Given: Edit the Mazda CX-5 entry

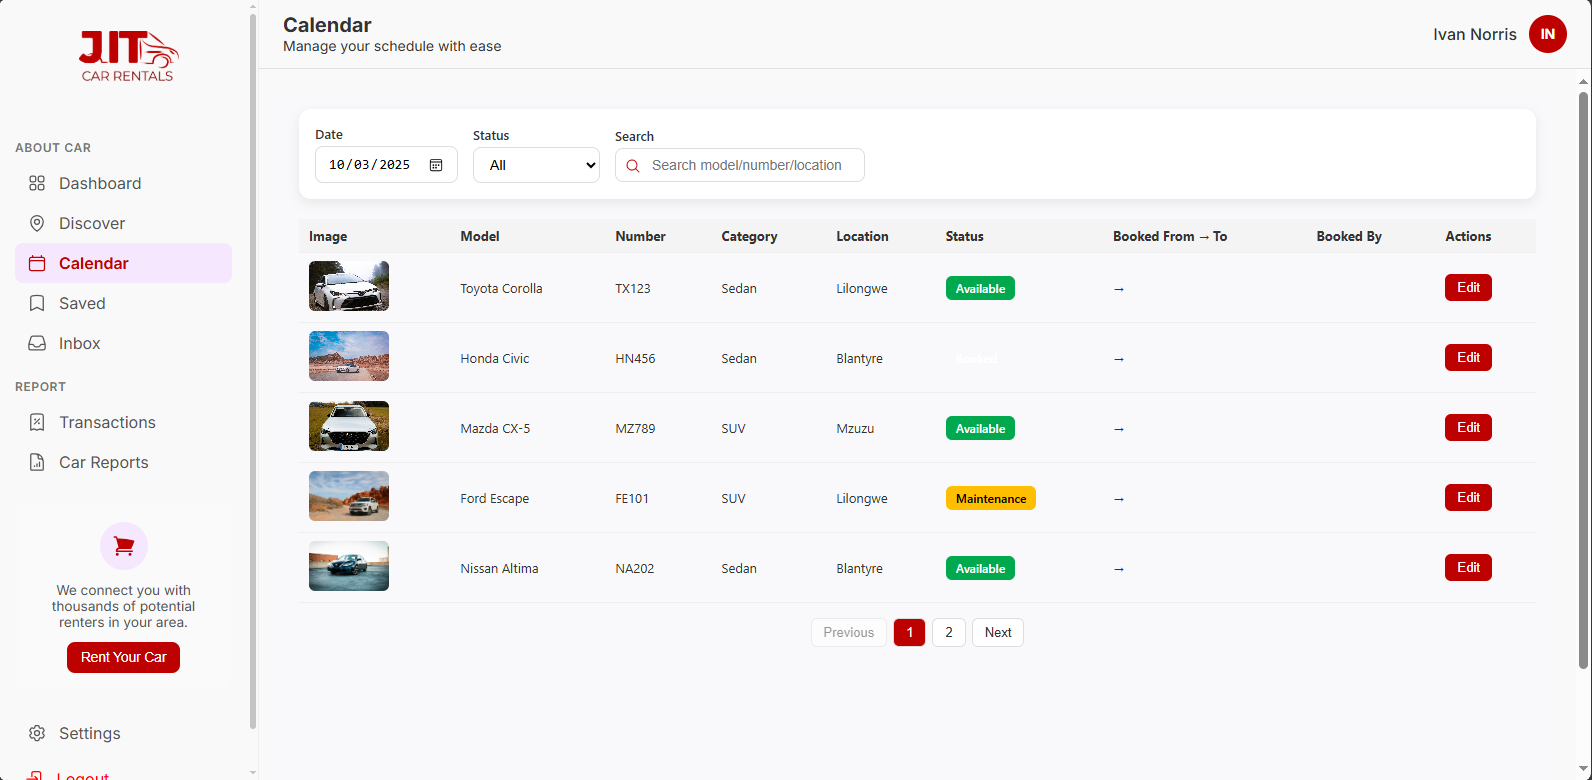Looking at the screenshot, I should point(1468,428).
